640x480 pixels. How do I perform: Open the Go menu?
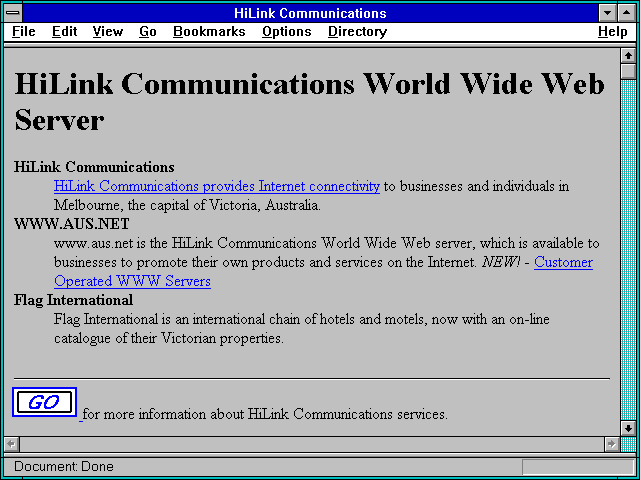tap(148, 32)
